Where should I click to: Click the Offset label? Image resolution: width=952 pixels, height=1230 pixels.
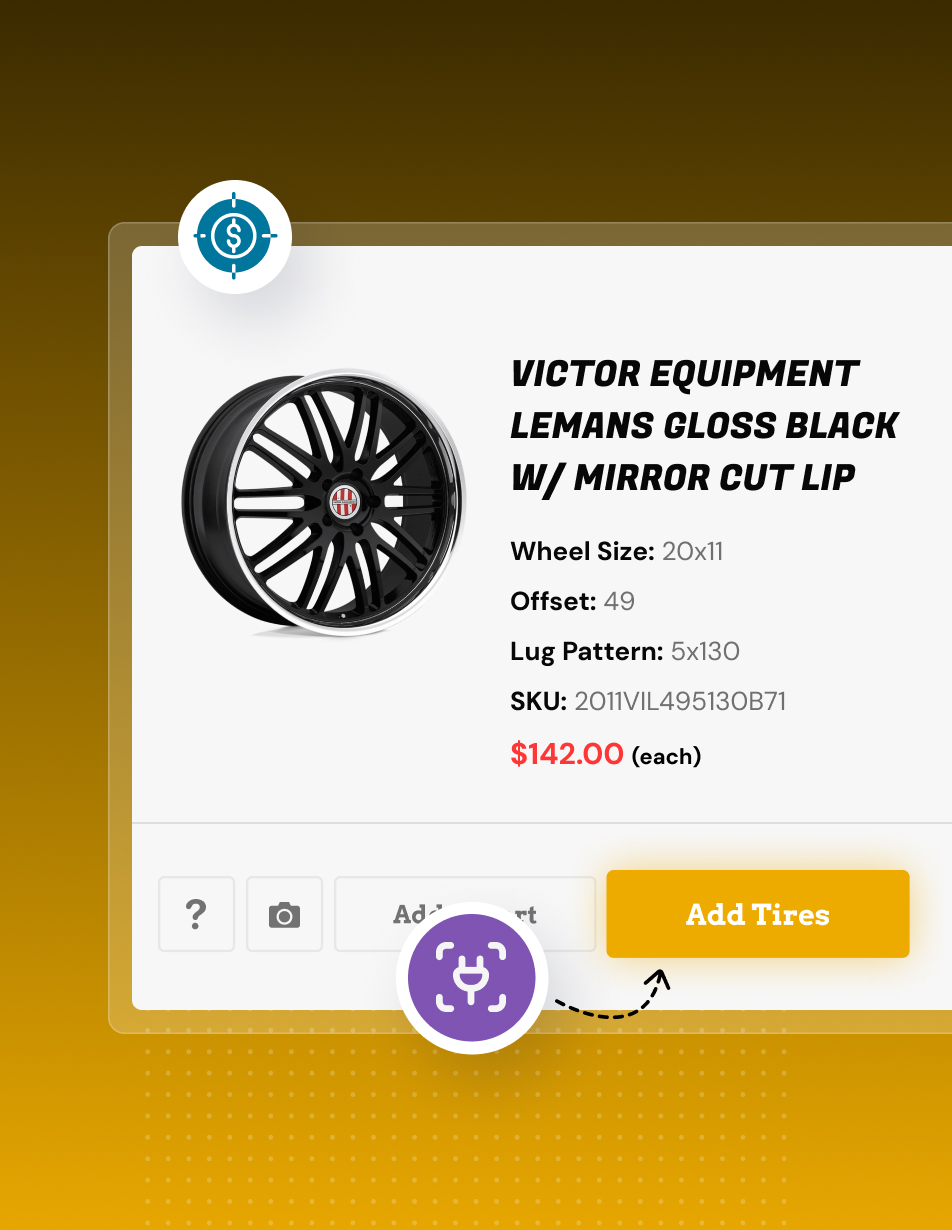pos(553,601)
